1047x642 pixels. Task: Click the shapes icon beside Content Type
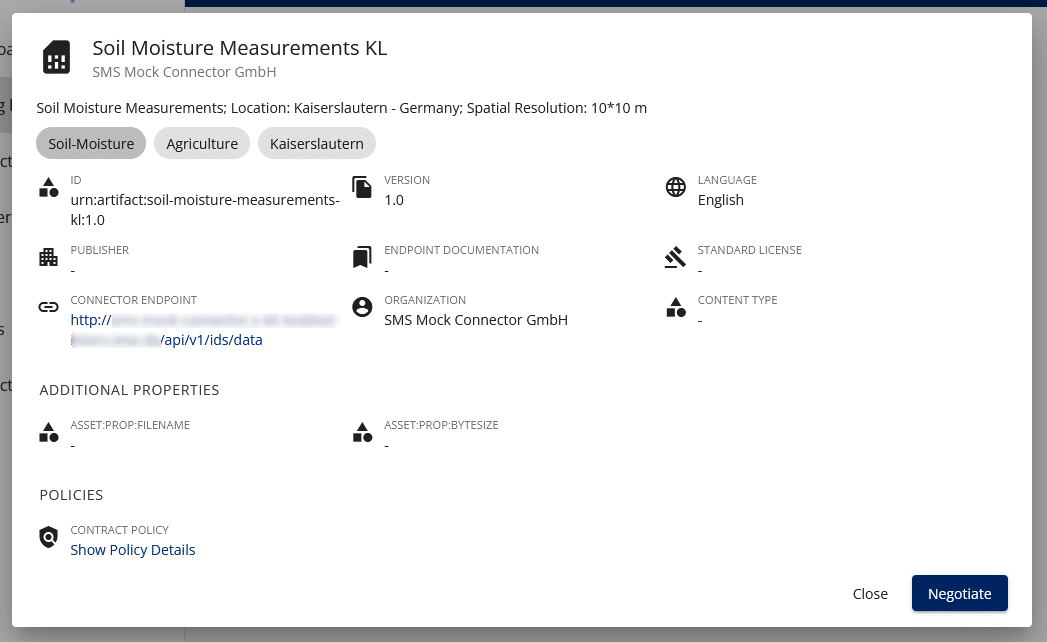pos(676,307)
